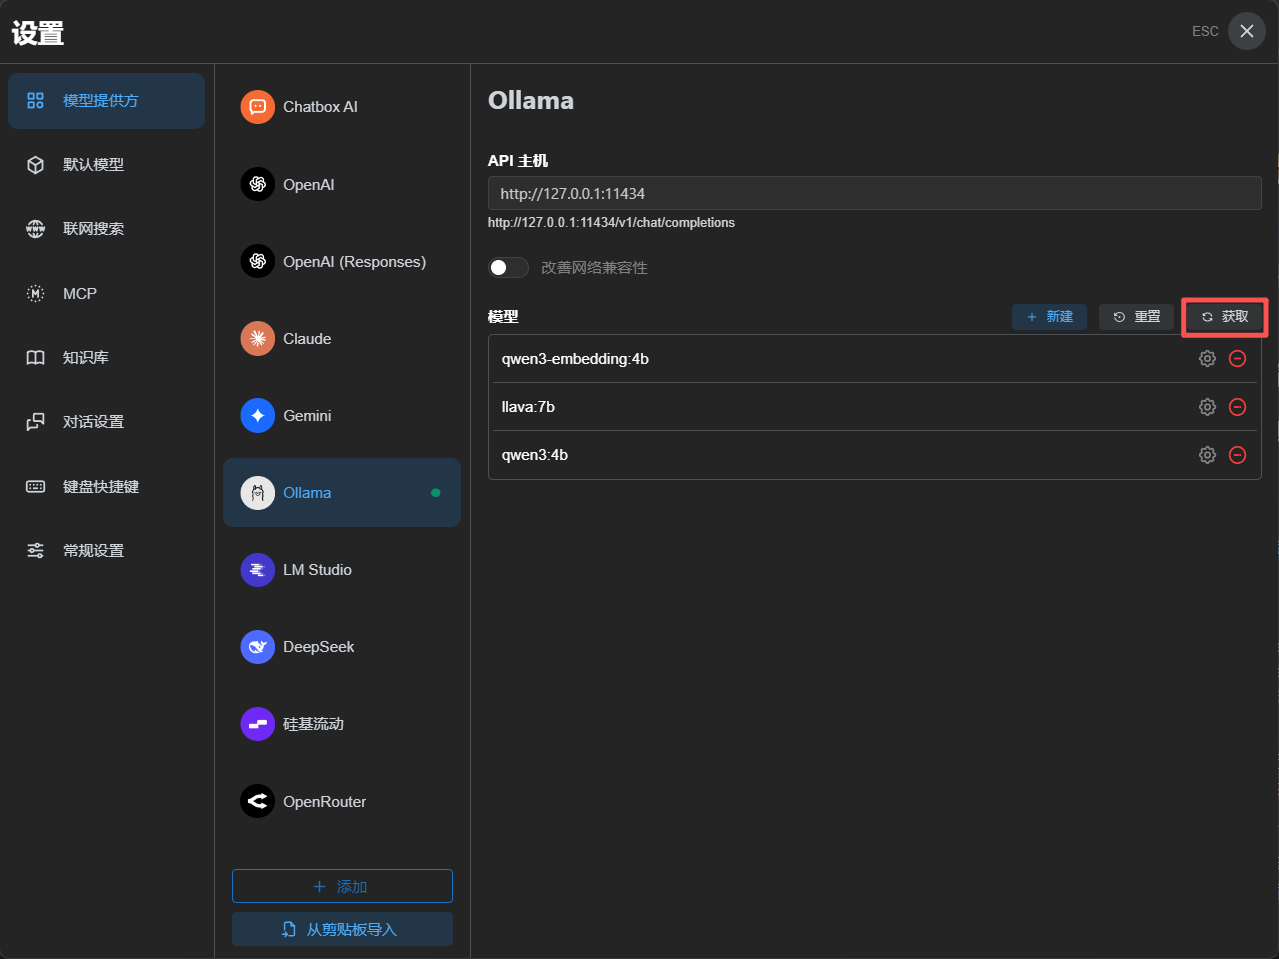The height and width of the screenshot is (959, 1279).
Task: Select the Claude provider name
Action: click(307, 339)
